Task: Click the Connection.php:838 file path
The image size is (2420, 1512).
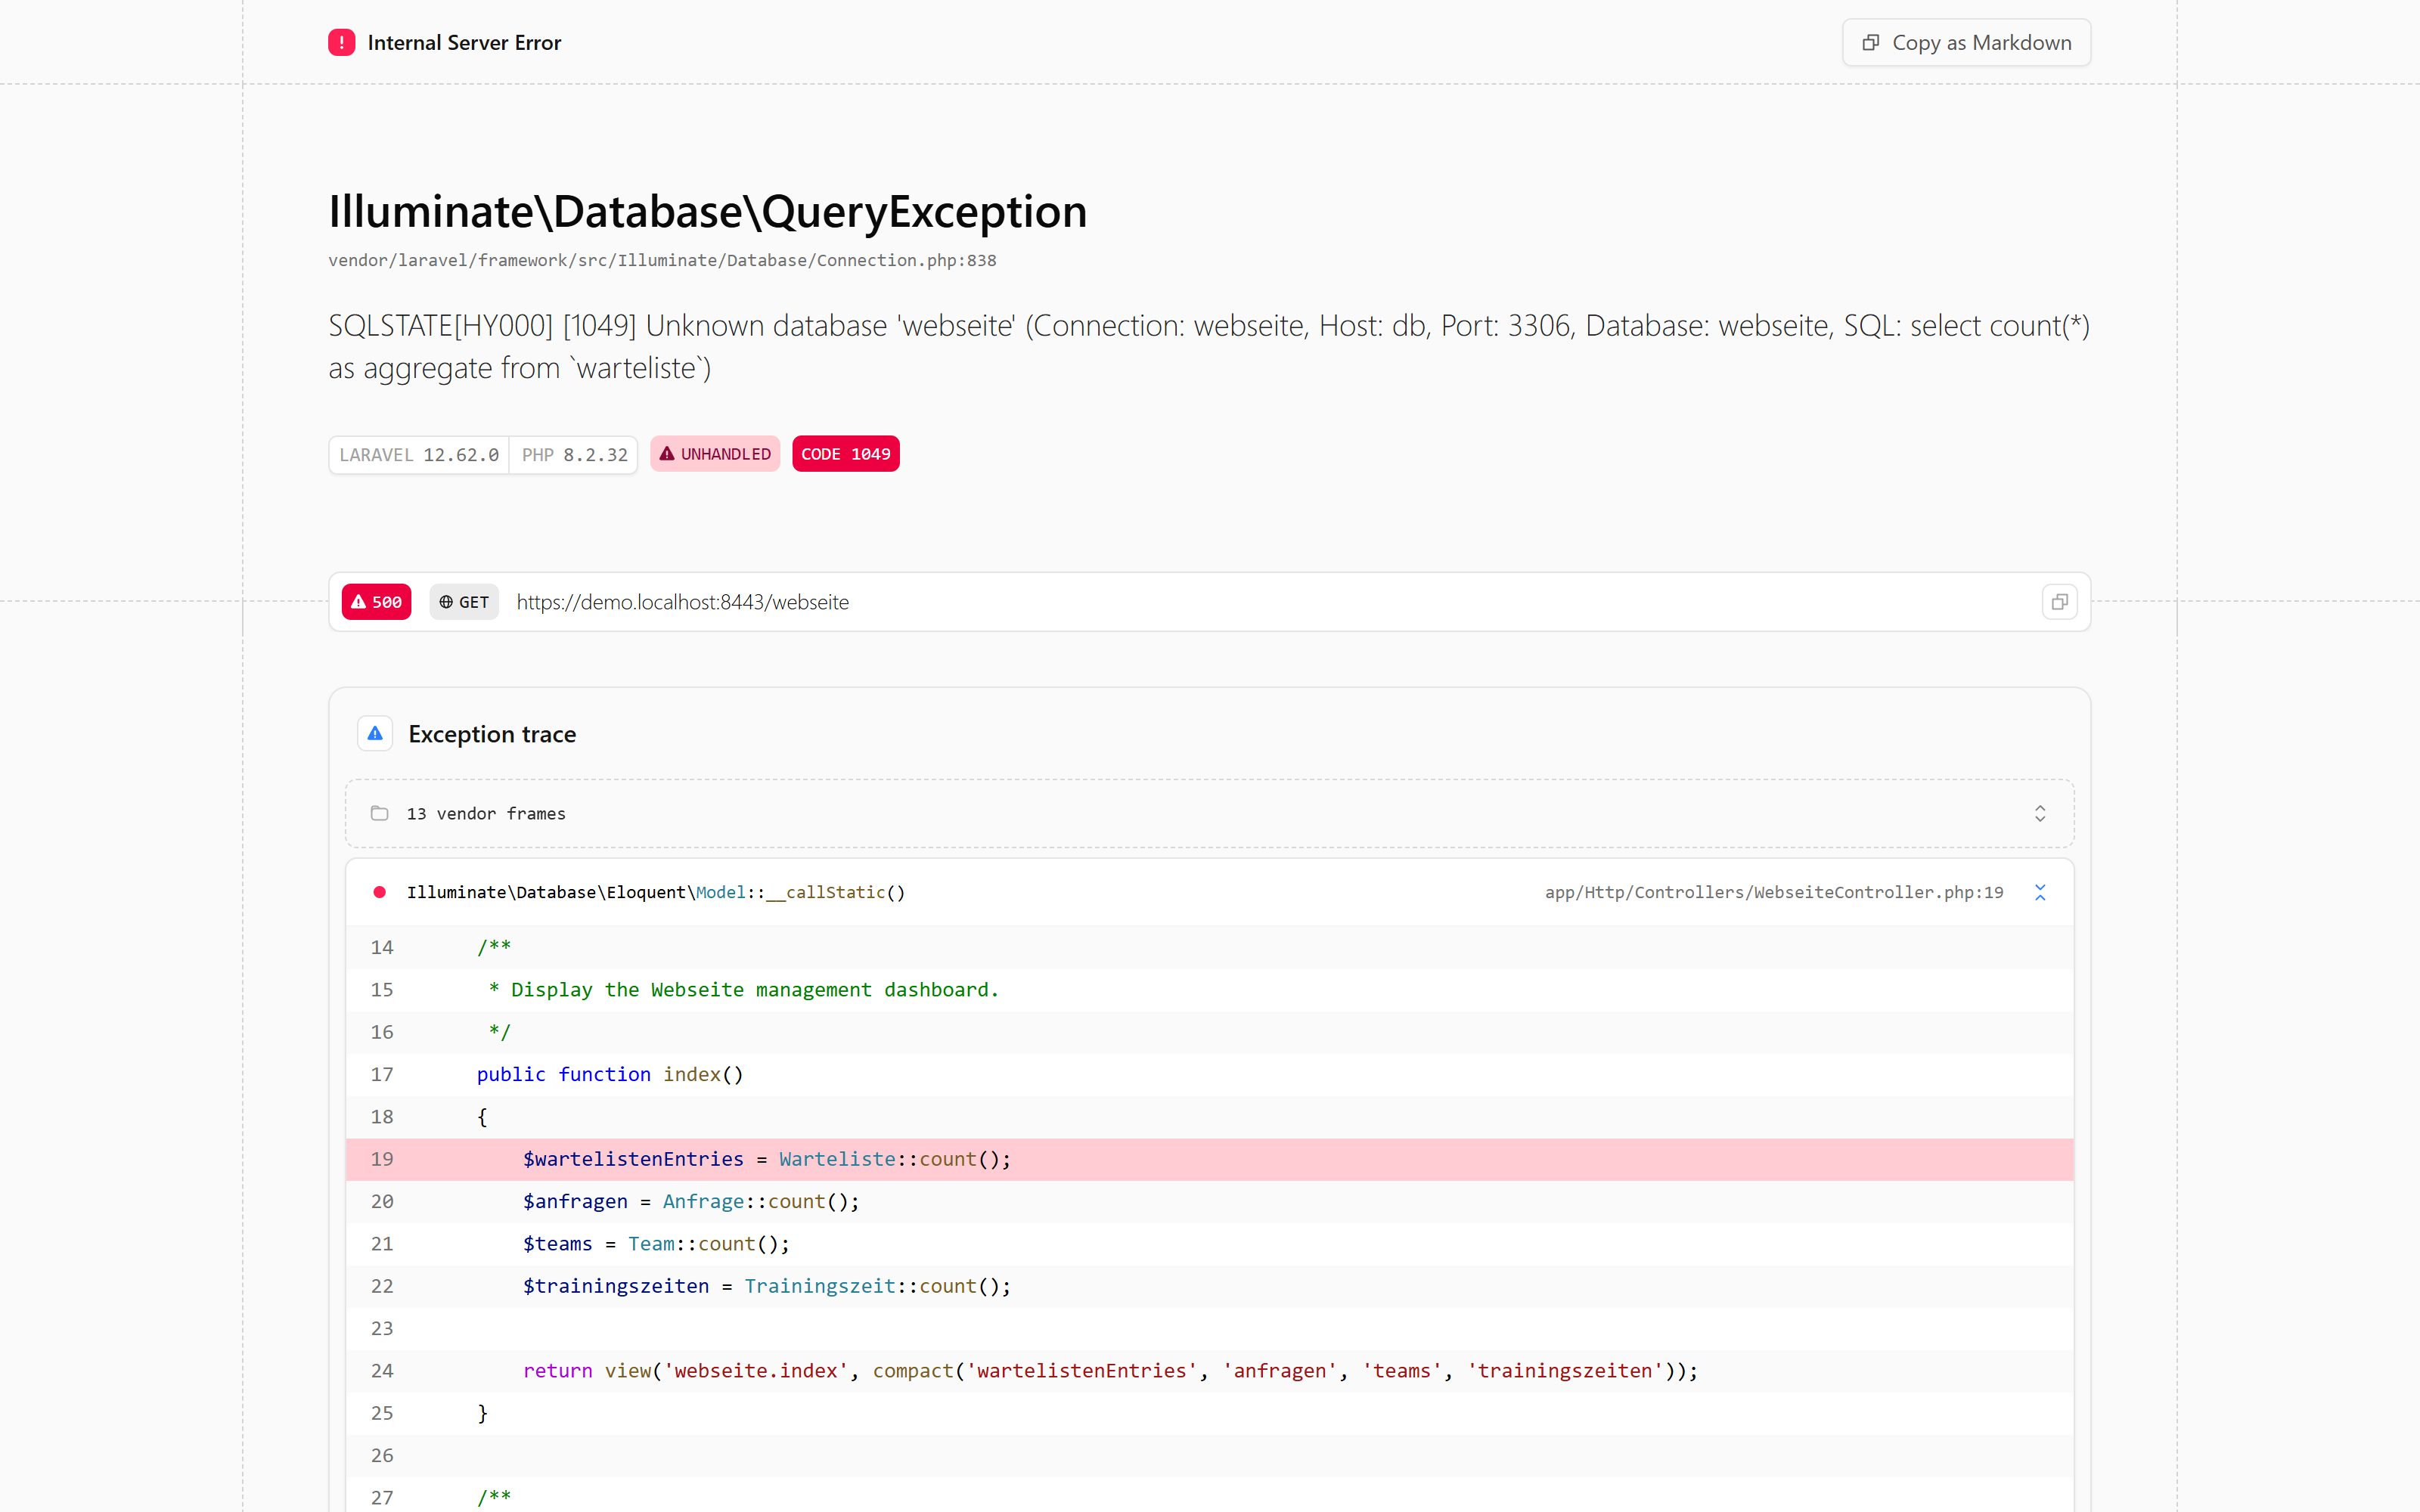Action: pos(662,260)
